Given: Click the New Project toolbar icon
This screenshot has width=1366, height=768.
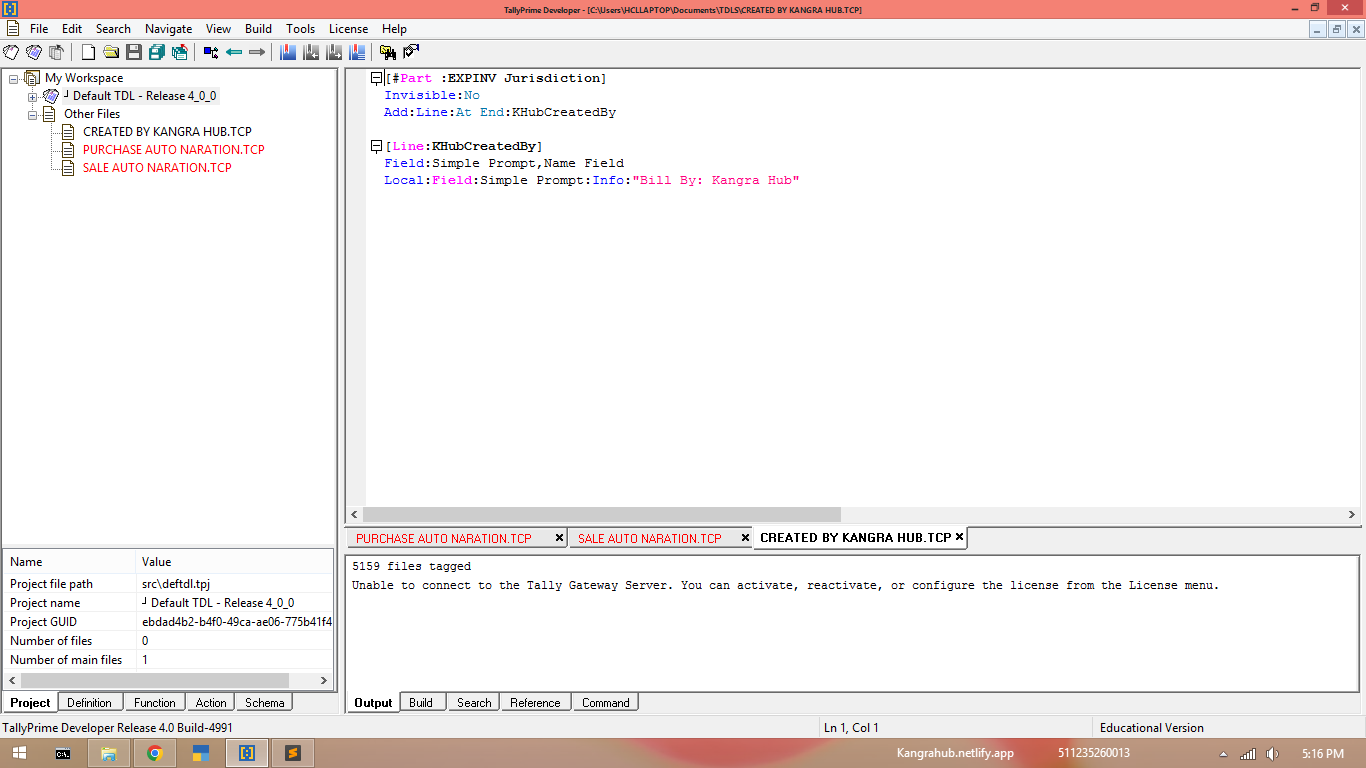Looking at the screenshot, I should pos(11,52).
